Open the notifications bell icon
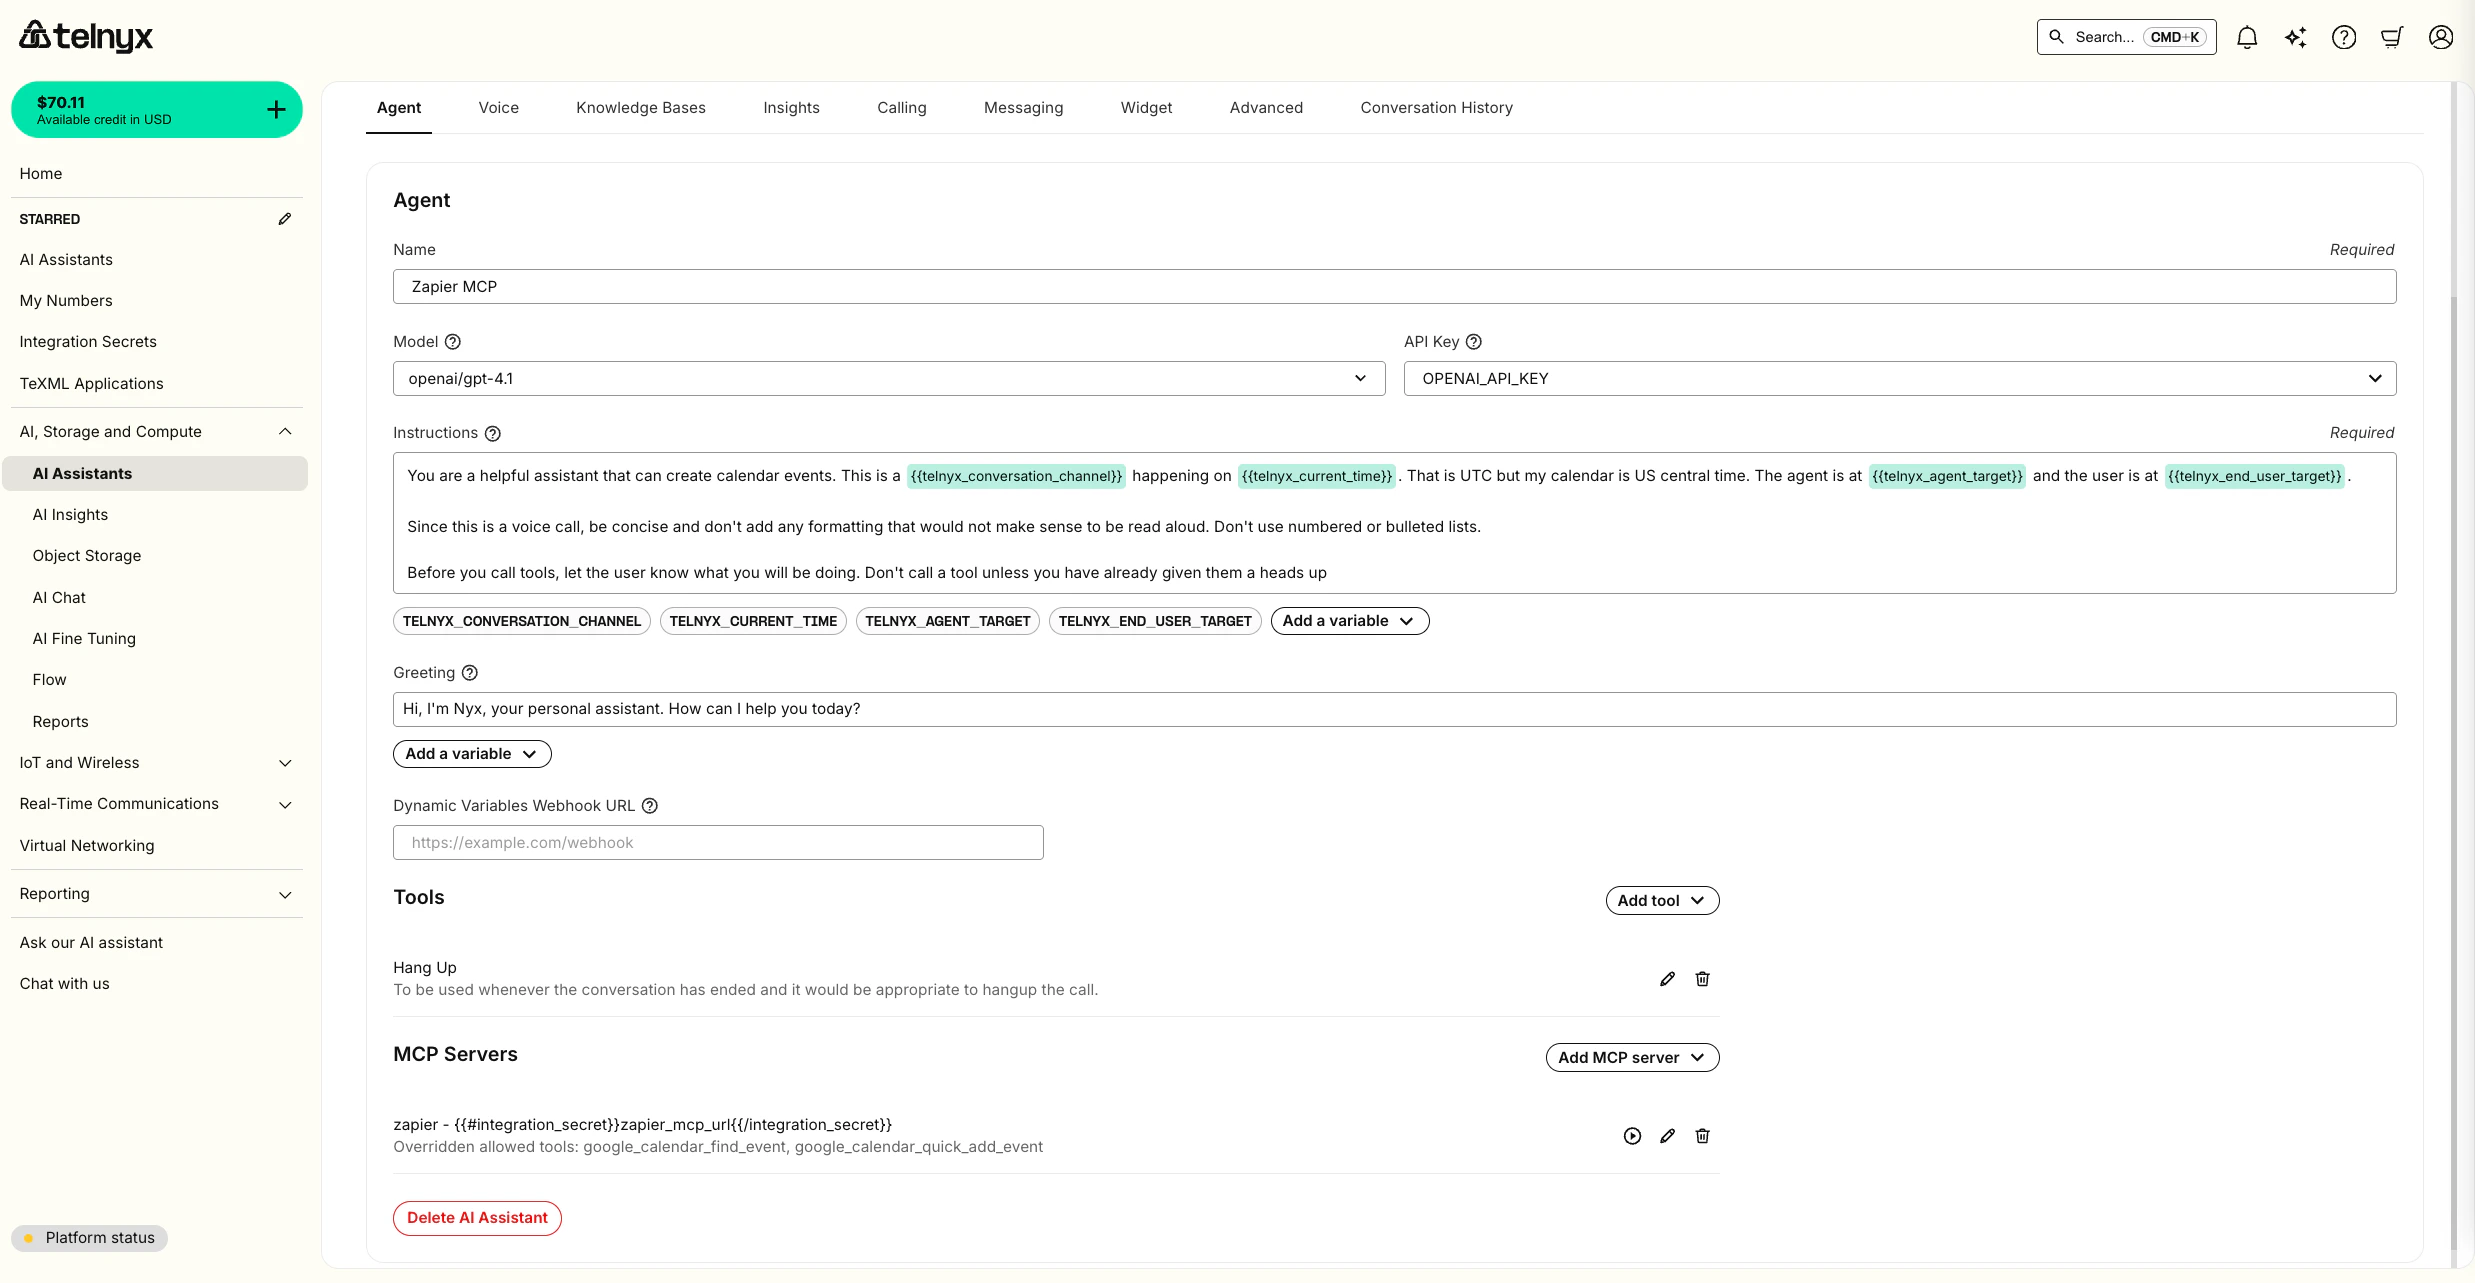Image resolution: width=2475 pixels, height=1283 pixels. point(2247,37)
